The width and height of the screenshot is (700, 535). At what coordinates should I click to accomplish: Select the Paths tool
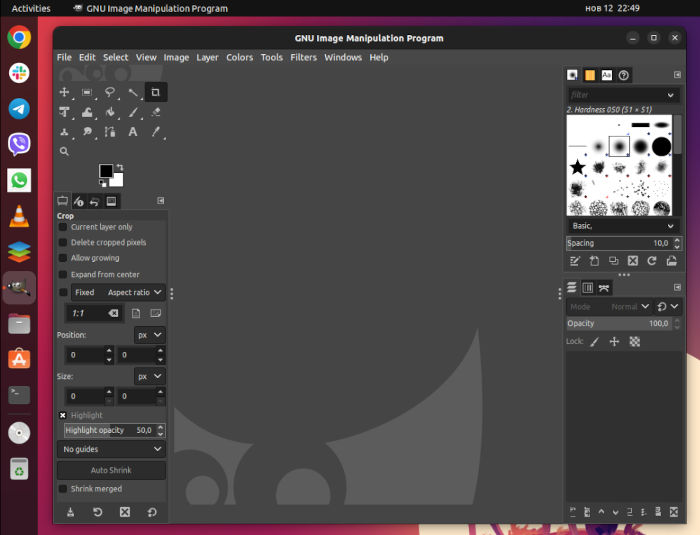[x=110, y=132]
